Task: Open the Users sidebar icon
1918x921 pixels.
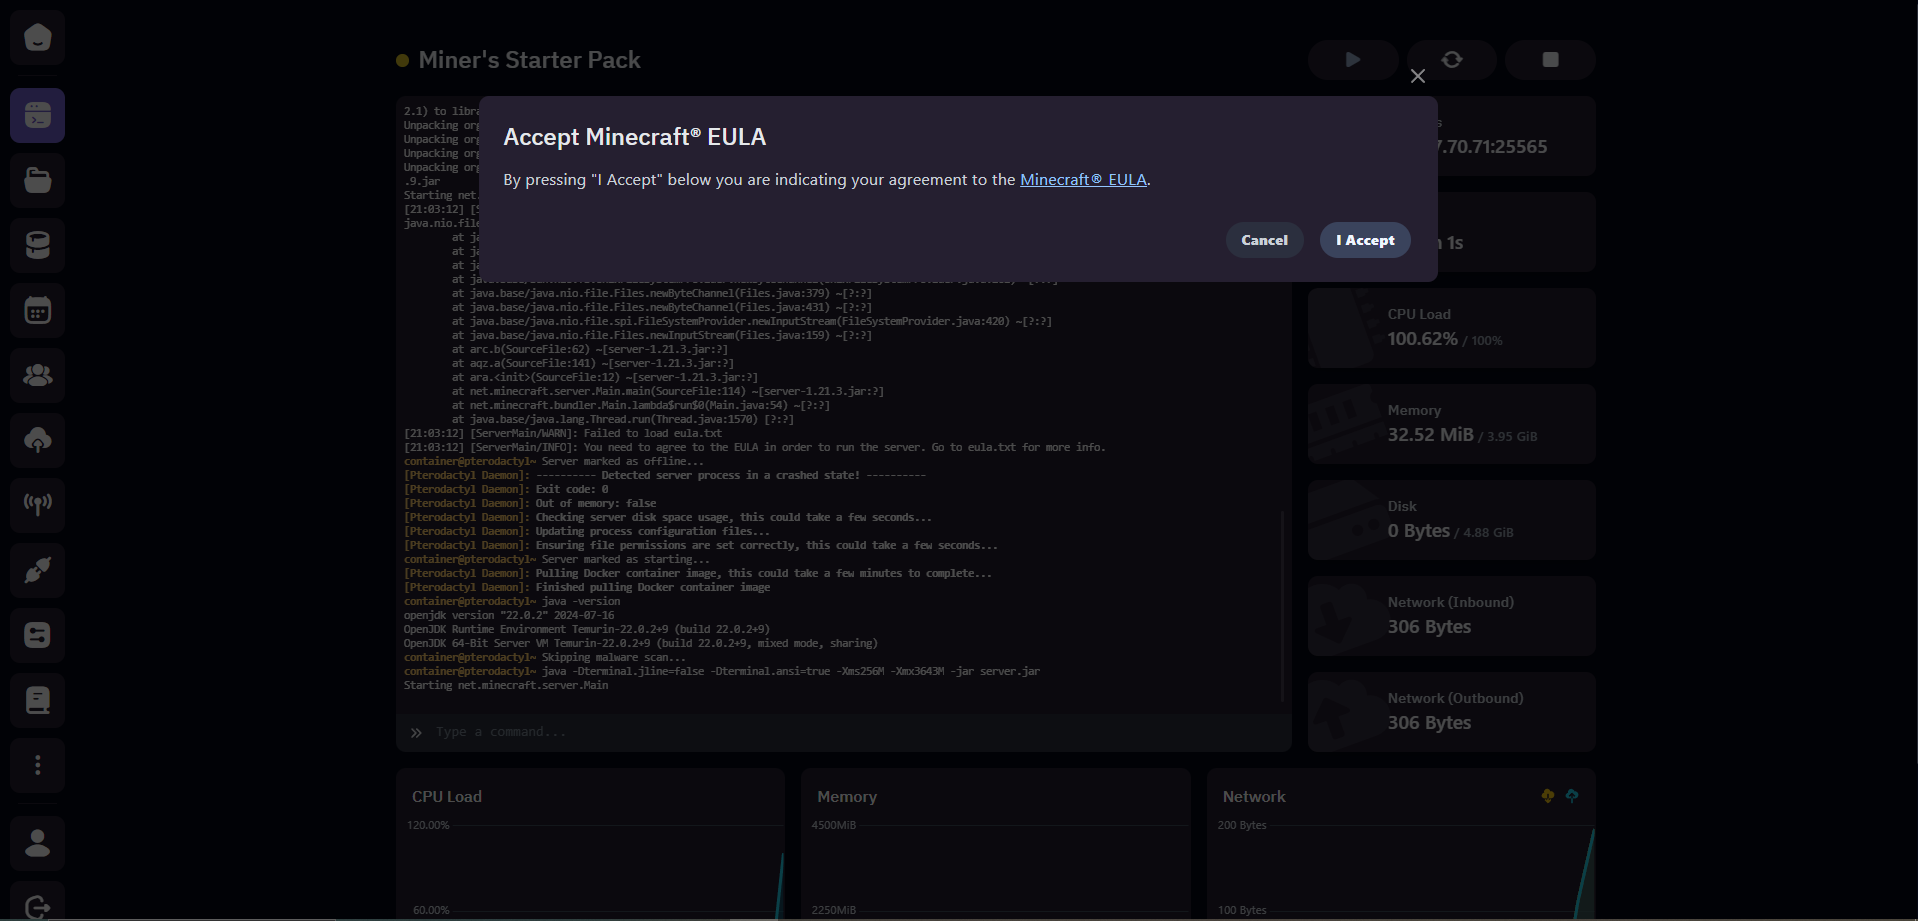Action: (38, 375)
